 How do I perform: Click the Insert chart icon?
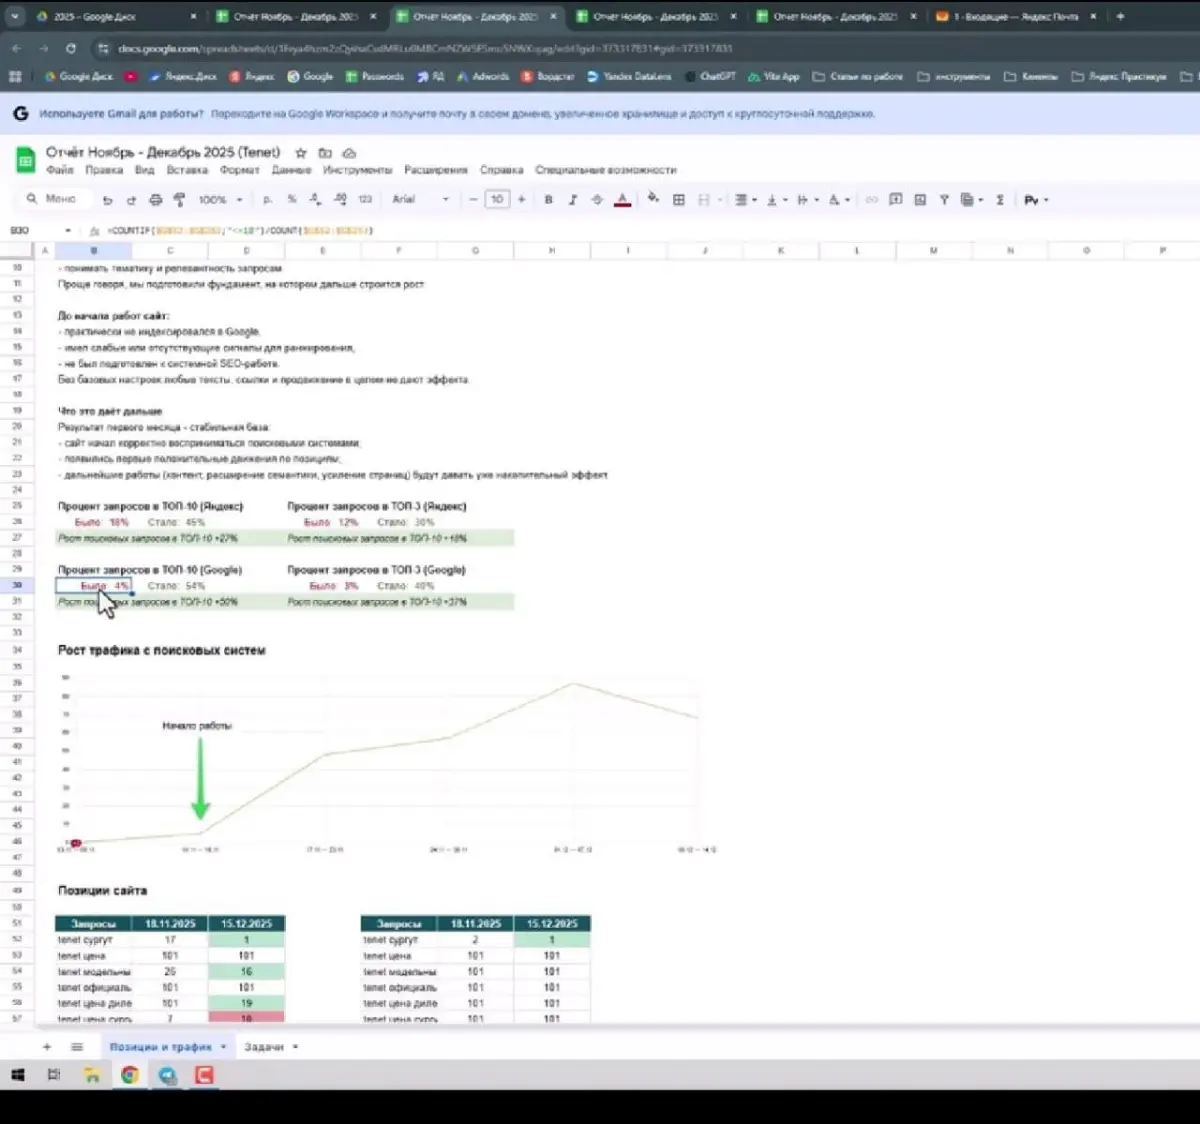coord(920,200)
